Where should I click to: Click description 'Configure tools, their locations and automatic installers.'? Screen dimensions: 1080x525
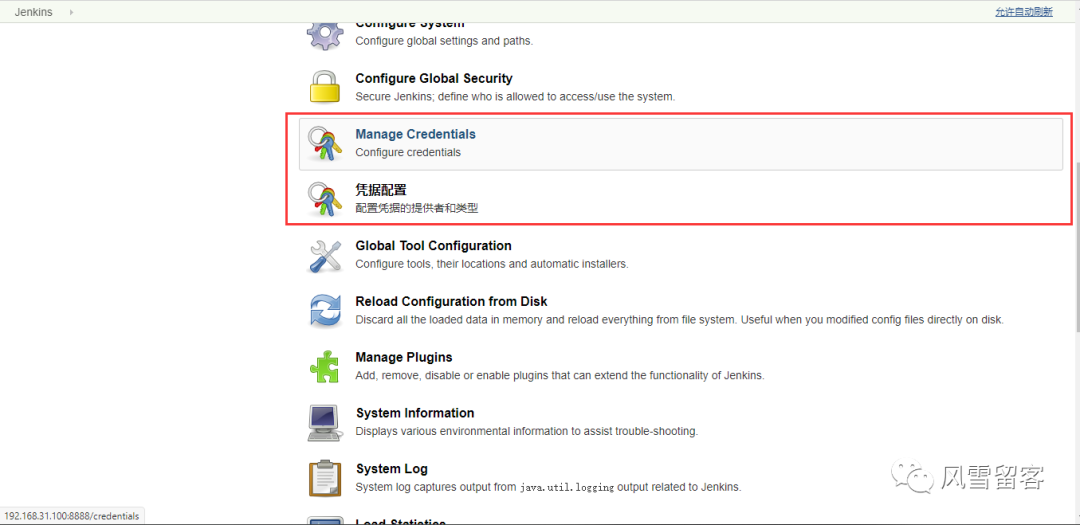tap(492, 265)
